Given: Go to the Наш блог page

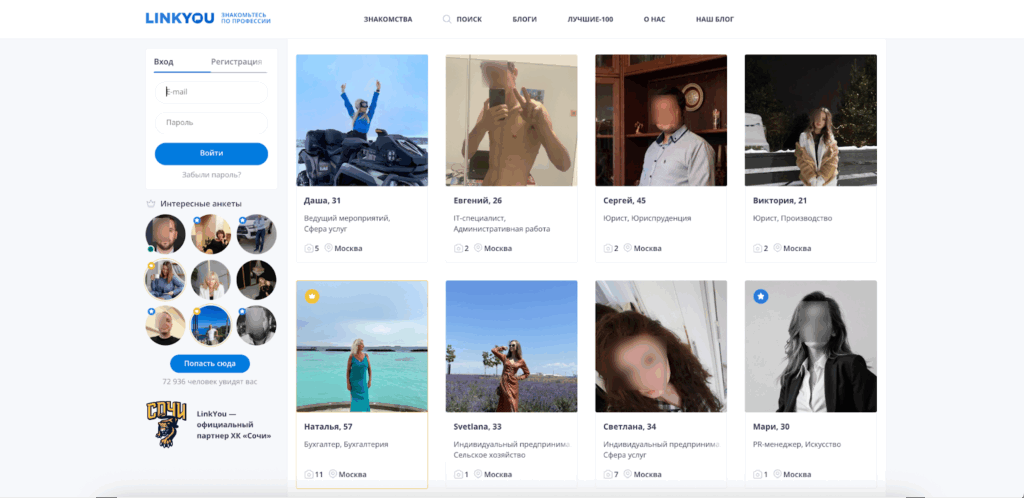Looking at the screenshot, I should click(x=715, y=19).
